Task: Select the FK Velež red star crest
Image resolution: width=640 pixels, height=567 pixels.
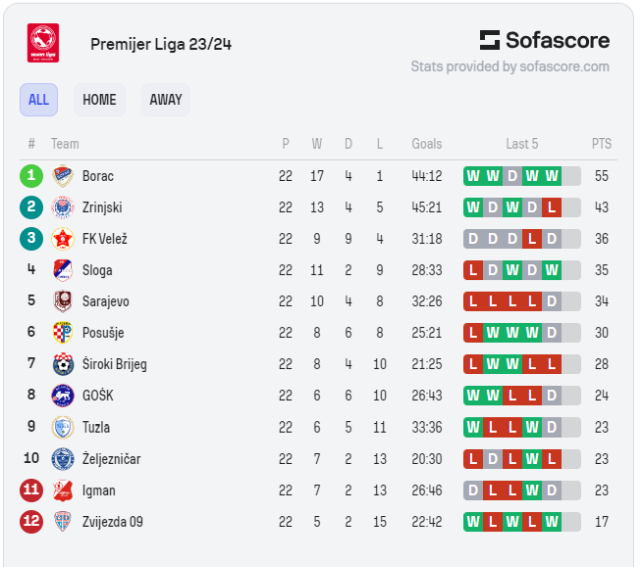Action: coord(62,239)
